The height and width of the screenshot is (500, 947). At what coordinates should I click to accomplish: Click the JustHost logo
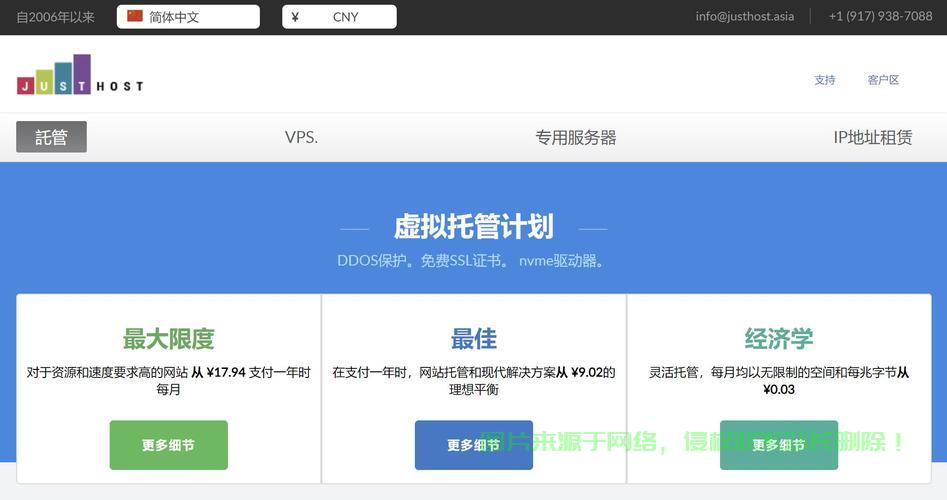[80, 75]
